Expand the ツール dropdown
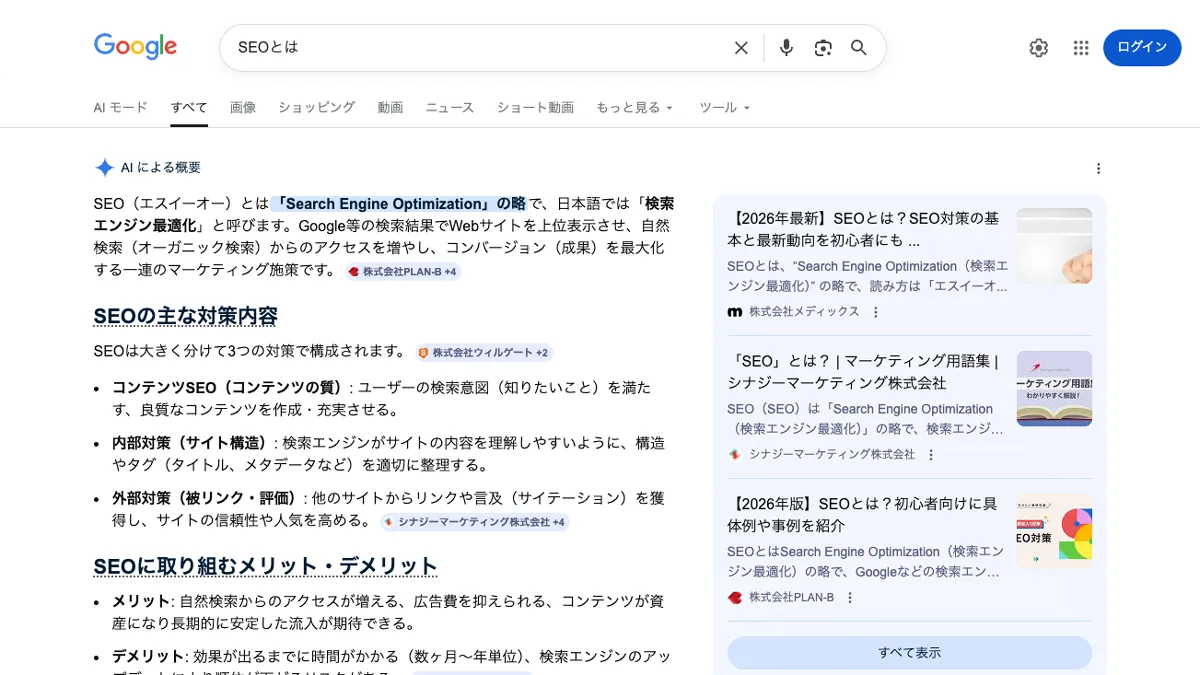 (x=725, y=107)
